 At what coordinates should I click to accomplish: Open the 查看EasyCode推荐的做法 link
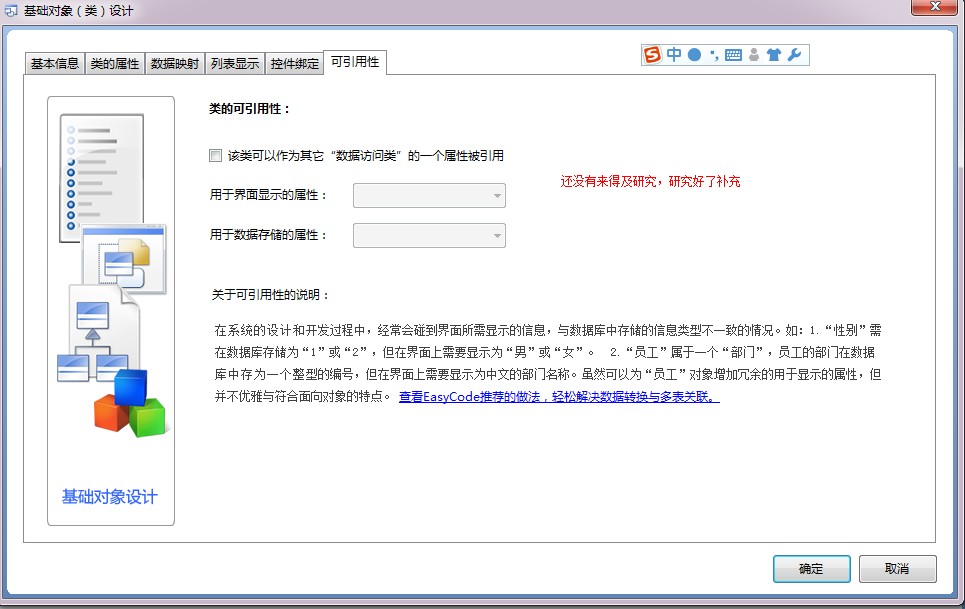coord(559,397)
